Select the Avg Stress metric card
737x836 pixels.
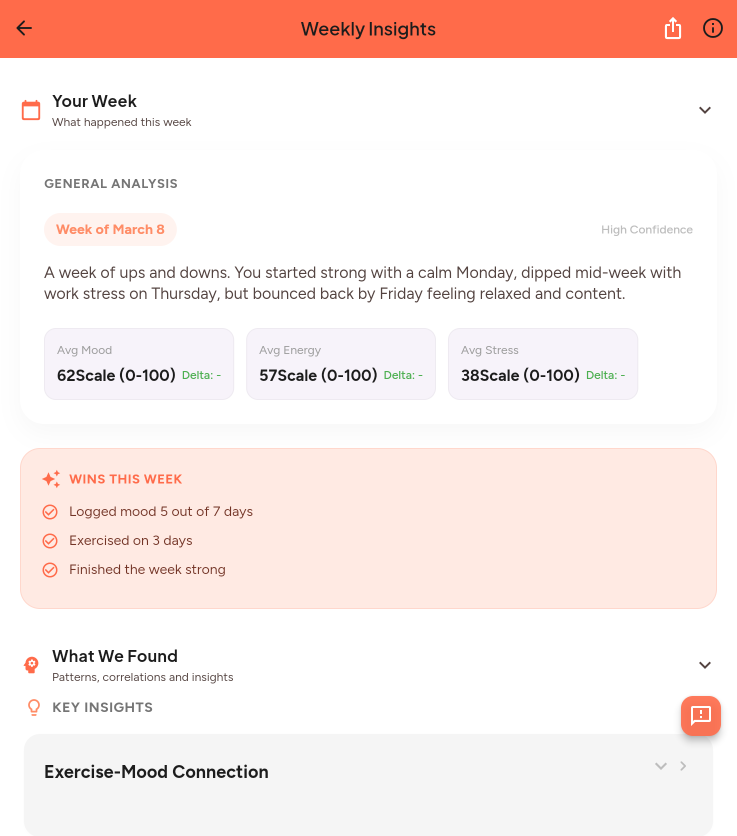pyautogui.click(x=543, y=364)
